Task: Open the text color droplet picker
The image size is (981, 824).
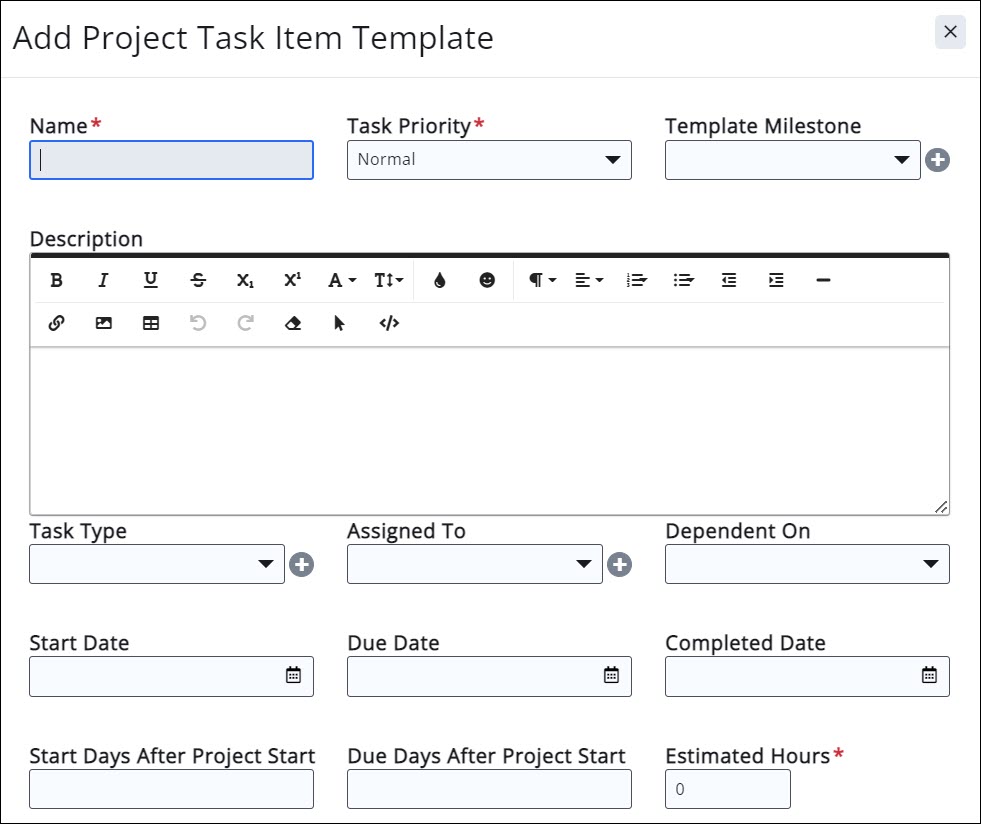Action: (440, 281)
